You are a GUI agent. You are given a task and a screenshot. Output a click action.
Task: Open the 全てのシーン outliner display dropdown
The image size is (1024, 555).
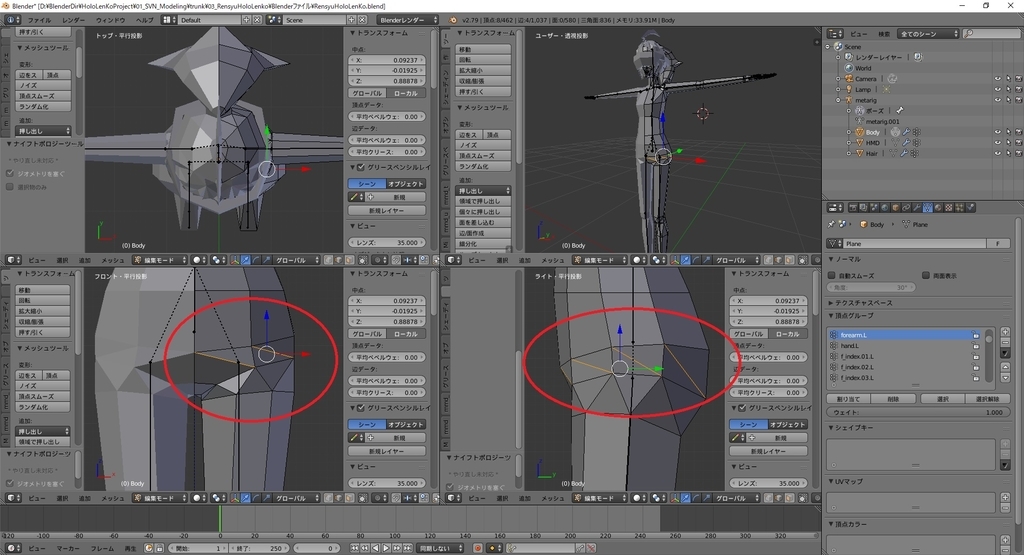pos(928,33)
